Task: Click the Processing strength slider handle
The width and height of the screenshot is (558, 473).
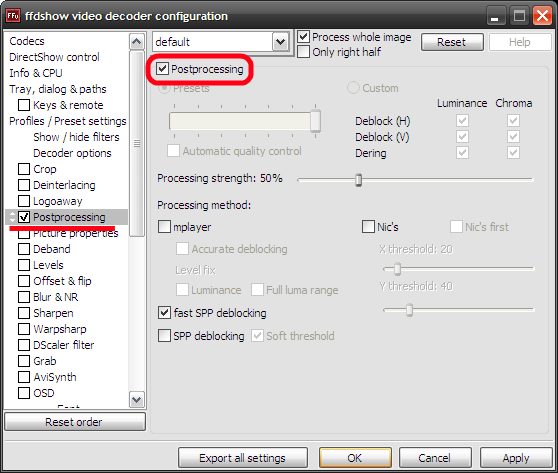Action: (358, 180)
